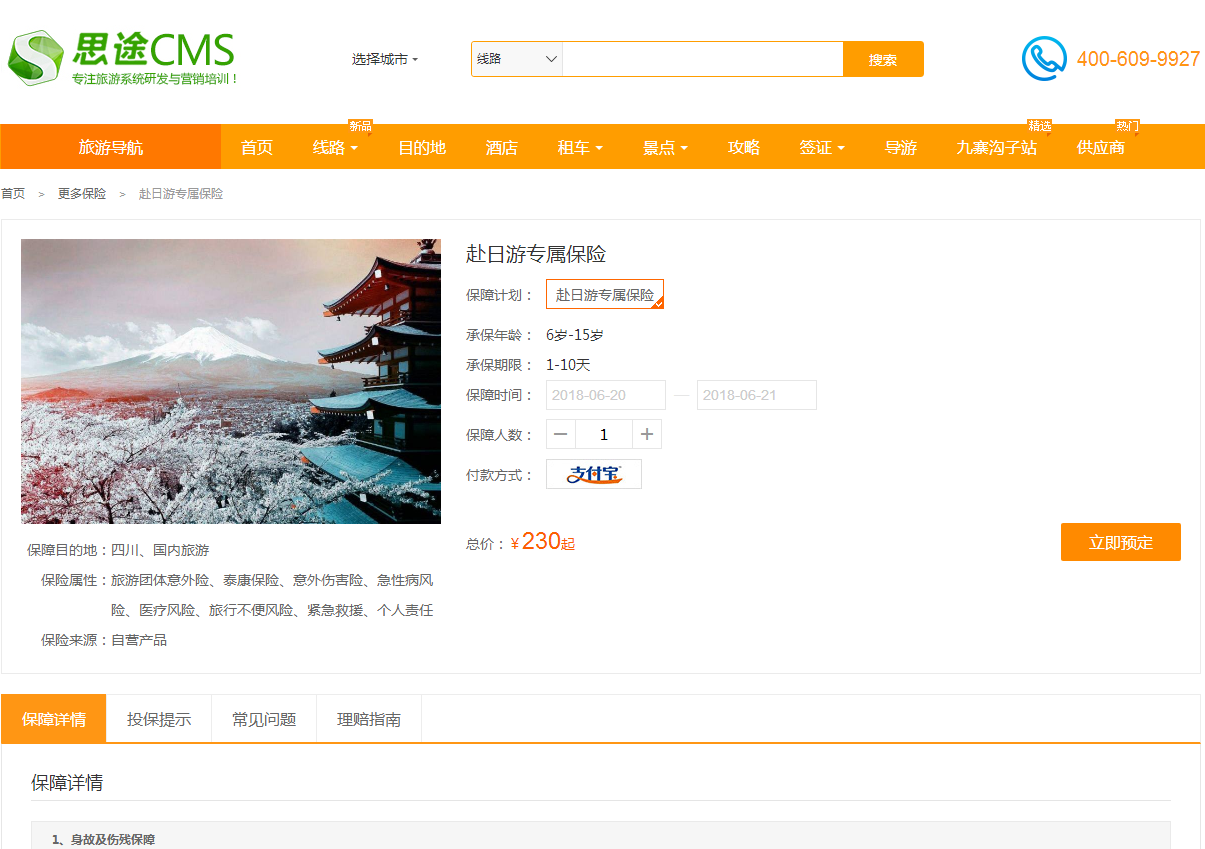Open 九寨沟子站 in navigation bar

pos(996,148)
